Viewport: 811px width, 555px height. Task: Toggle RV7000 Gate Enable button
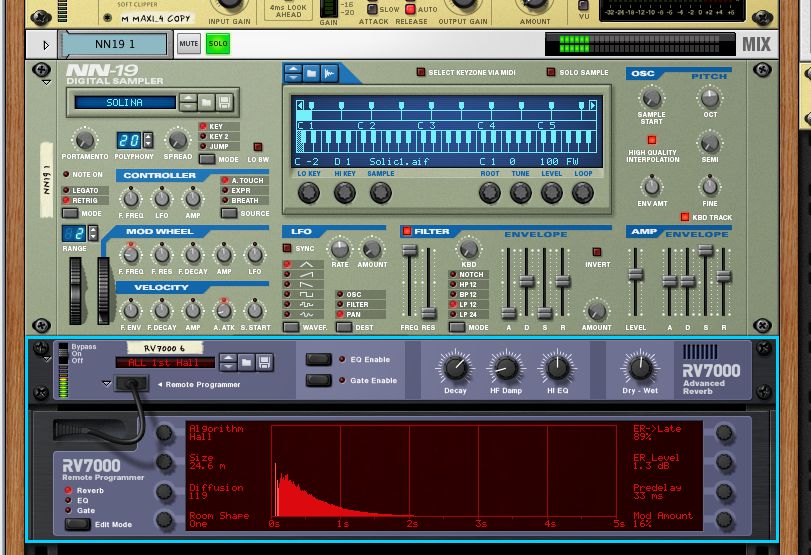tap(319, 380)
